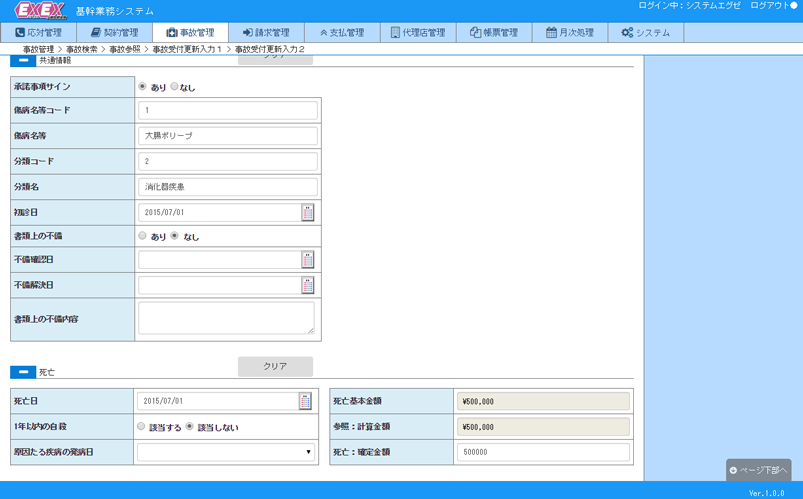Expand the 原因たる疾病の発病日 dropdown
The width and height of the screenshot is (803, 499).
[x=227, y=452]
